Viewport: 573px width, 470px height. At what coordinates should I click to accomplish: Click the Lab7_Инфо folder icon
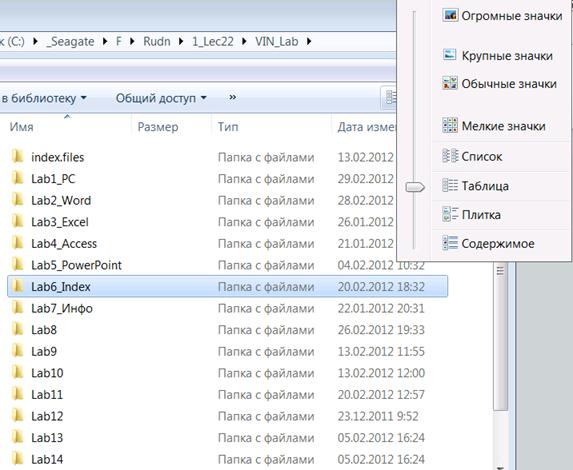tap(17, 308)
